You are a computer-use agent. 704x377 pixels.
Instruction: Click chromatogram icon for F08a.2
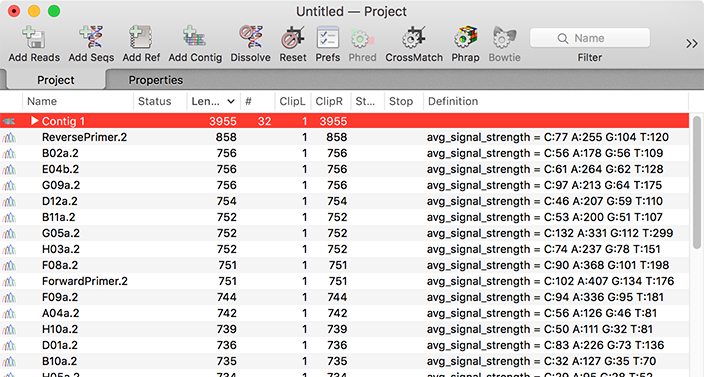[x=9, y=266]
